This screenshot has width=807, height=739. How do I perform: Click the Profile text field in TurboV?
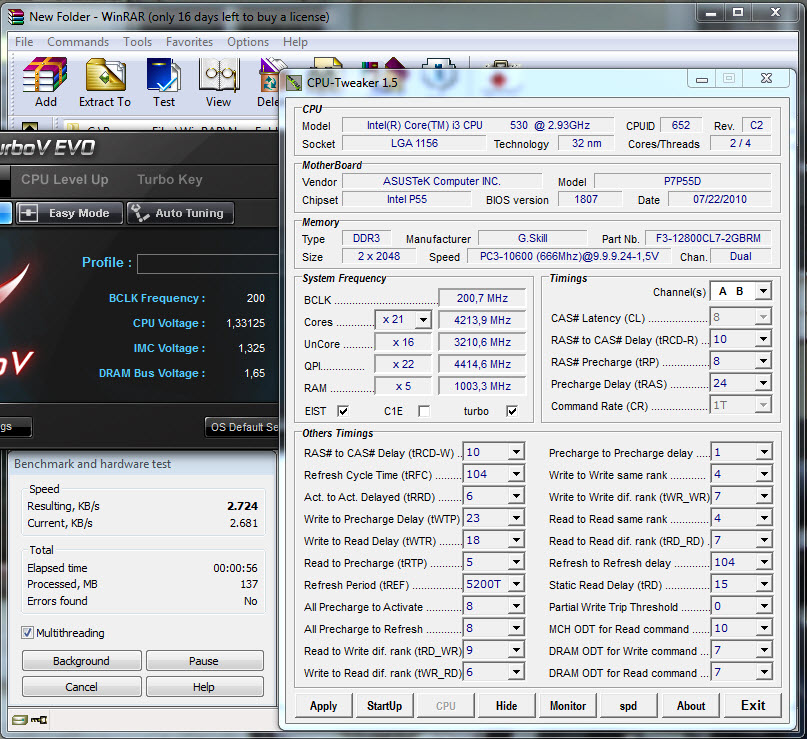pos(210,263)
